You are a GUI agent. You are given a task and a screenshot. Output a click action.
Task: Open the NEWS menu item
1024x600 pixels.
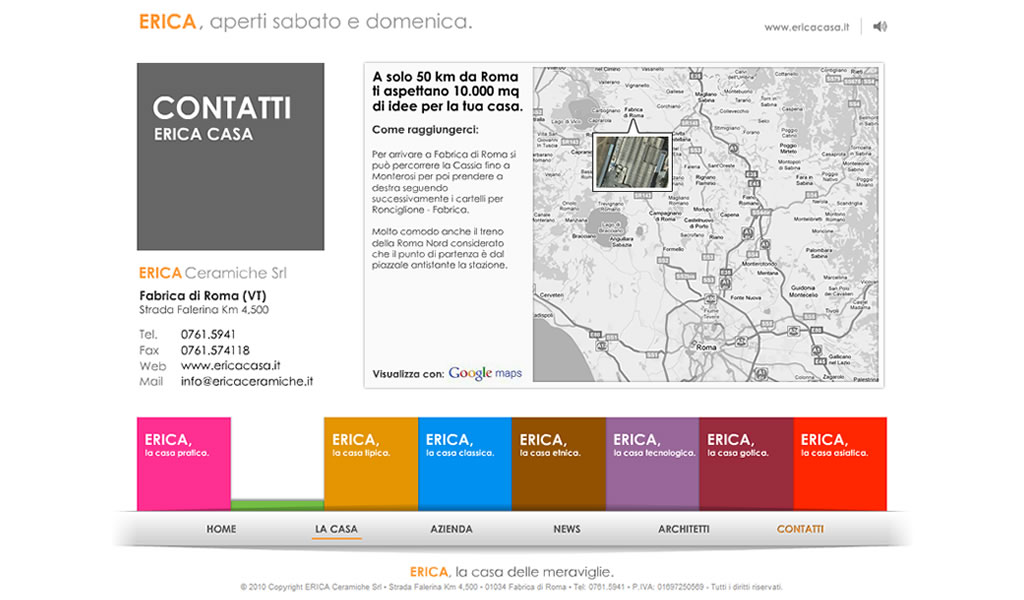[567, 529]
